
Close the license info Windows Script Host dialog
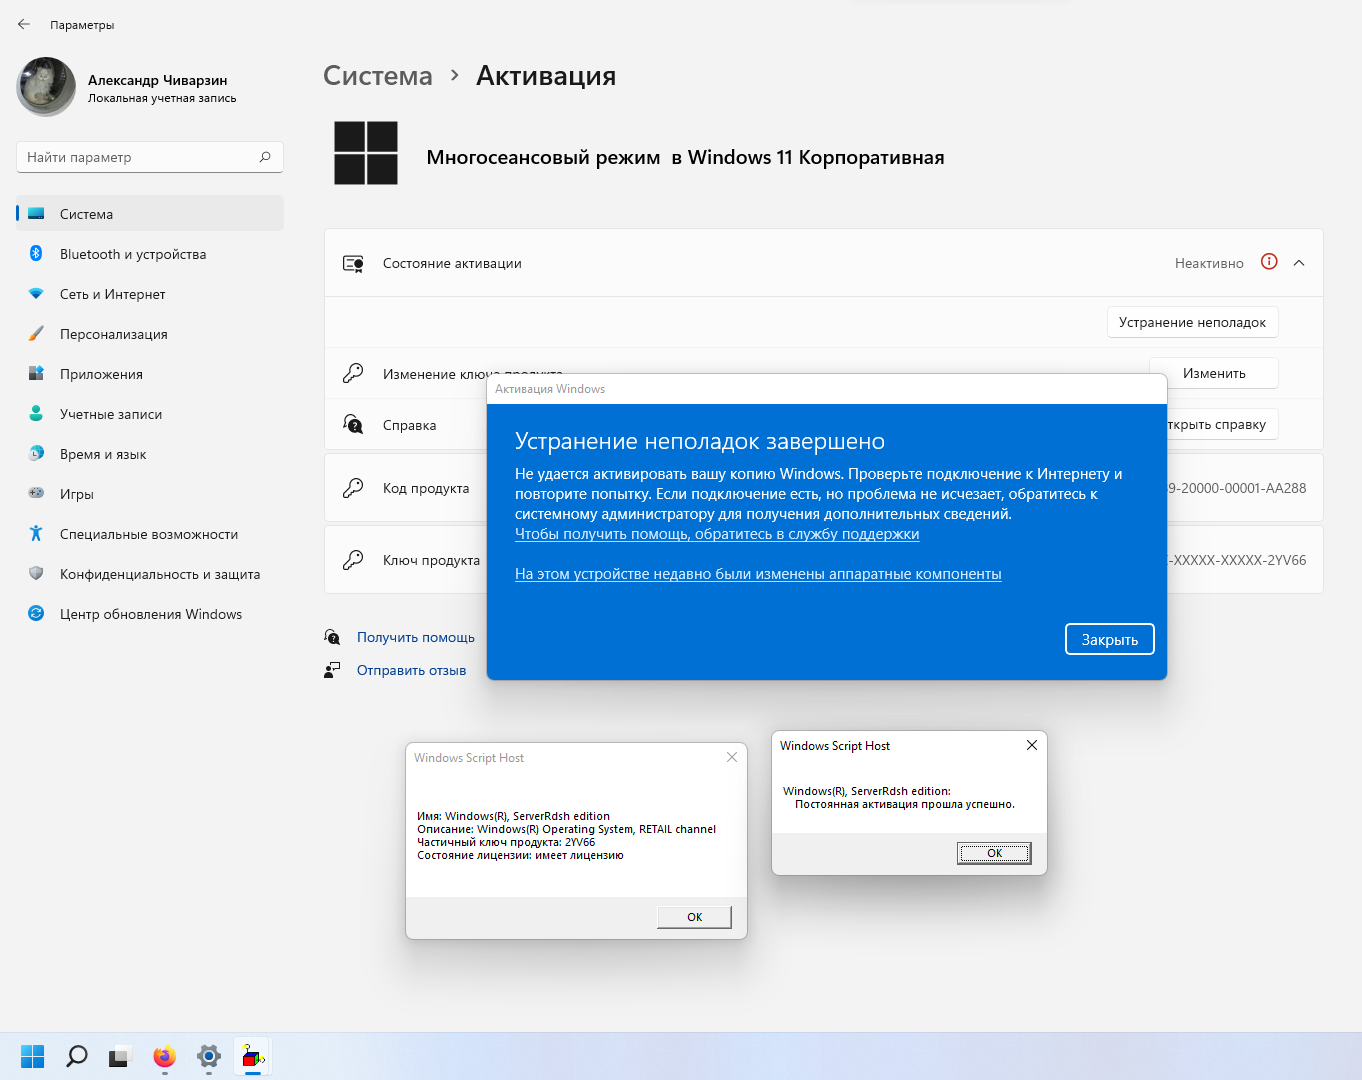732,757
